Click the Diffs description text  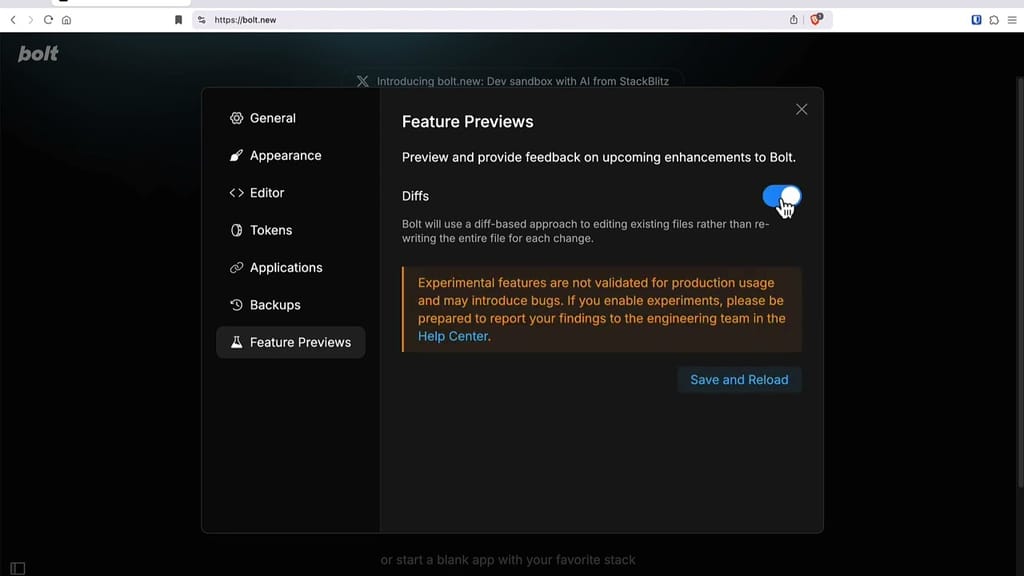[586, 231]
